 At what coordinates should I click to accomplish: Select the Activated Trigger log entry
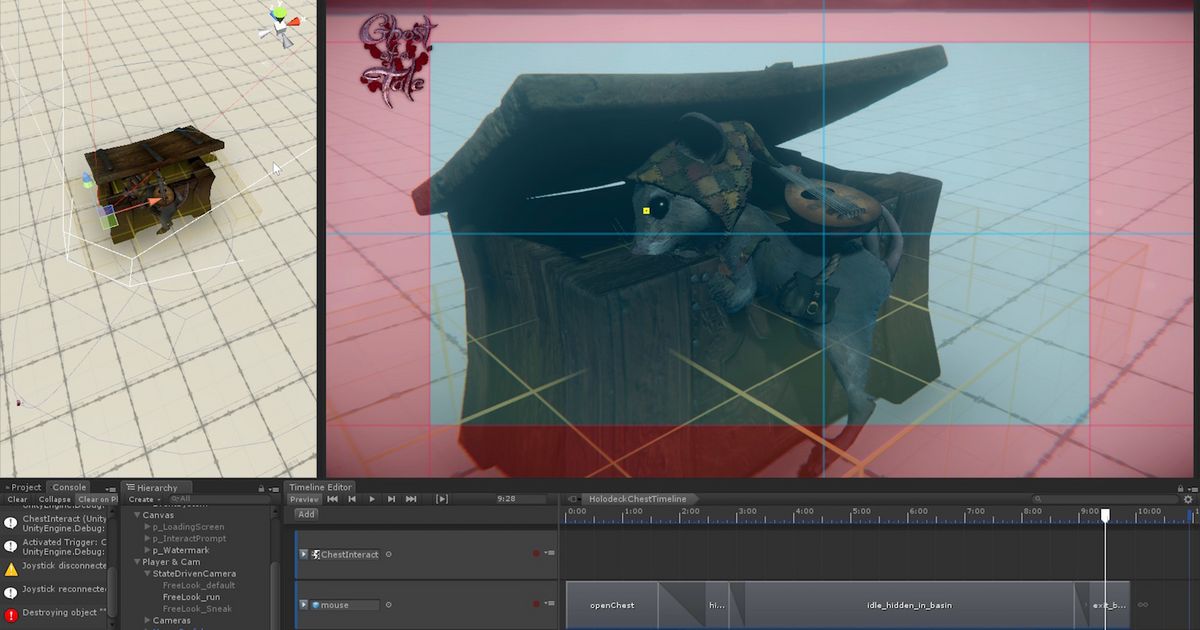pyautogui.click(x=55, y=547)
